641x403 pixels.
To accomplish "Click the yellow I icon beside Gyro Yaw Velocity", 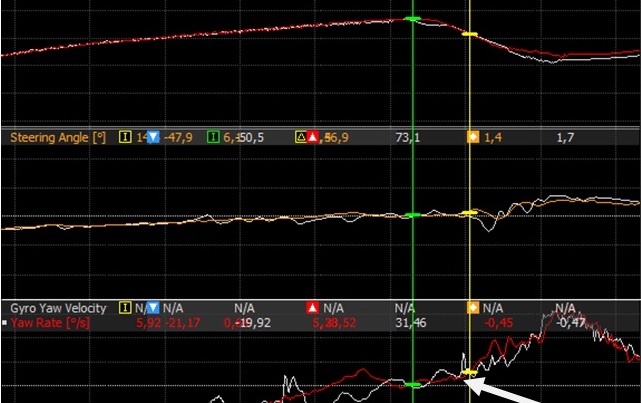I will pyautogui.click(x=125, y=308).
